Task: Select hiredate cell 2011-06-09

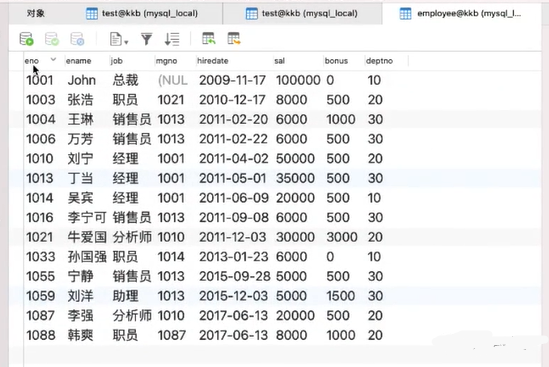Action: click(x=234, y=198)
